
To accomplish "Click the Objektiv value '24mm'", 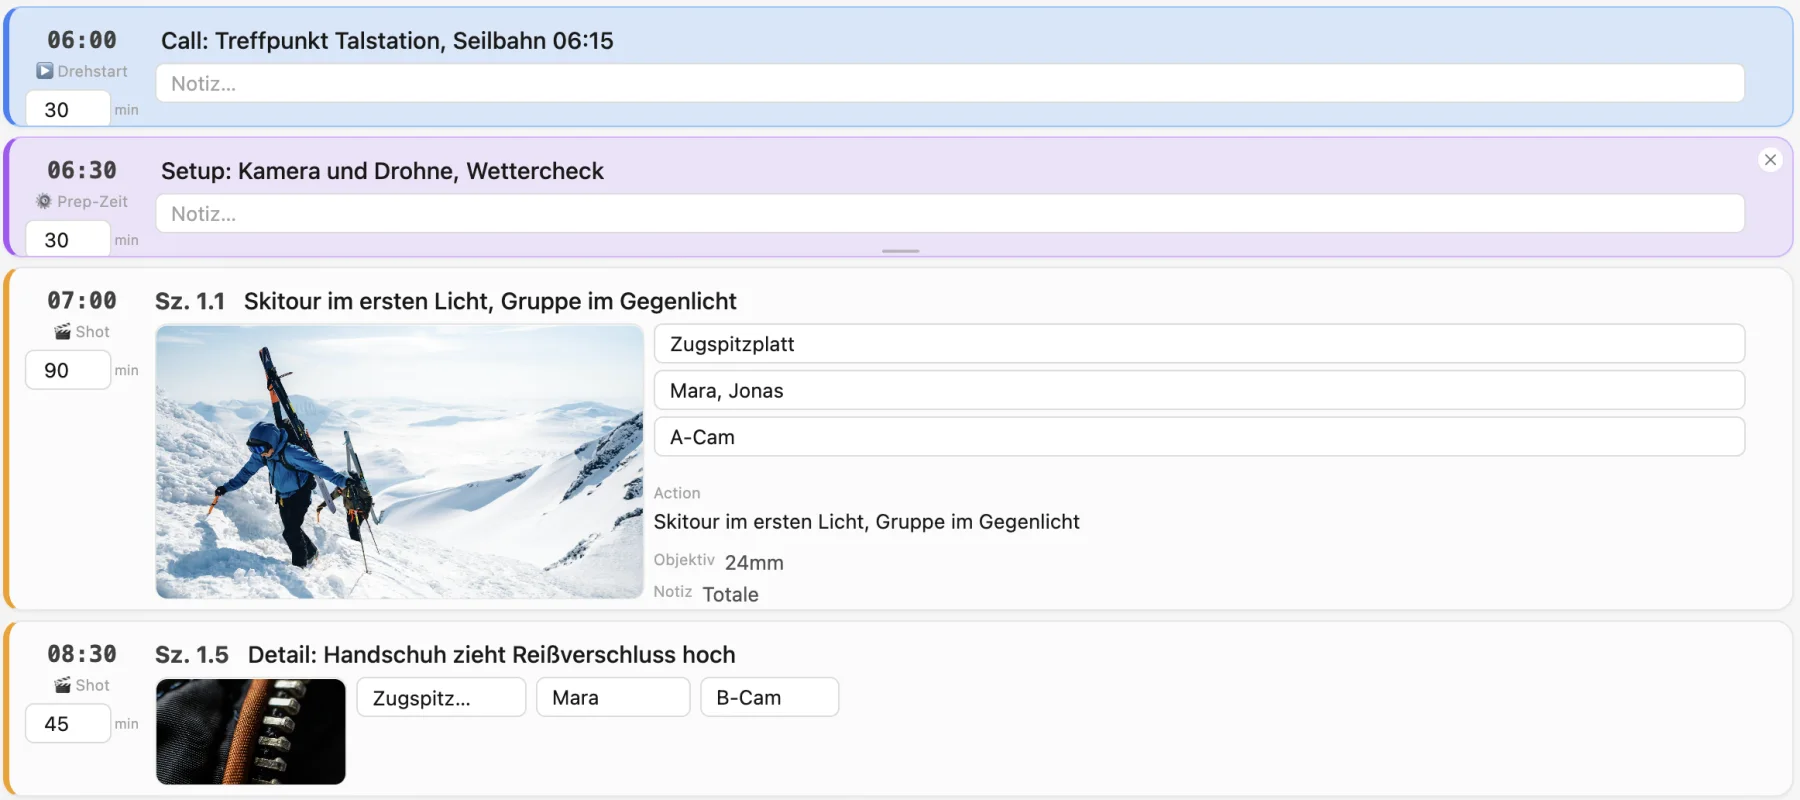I will (x=754, y=563).
